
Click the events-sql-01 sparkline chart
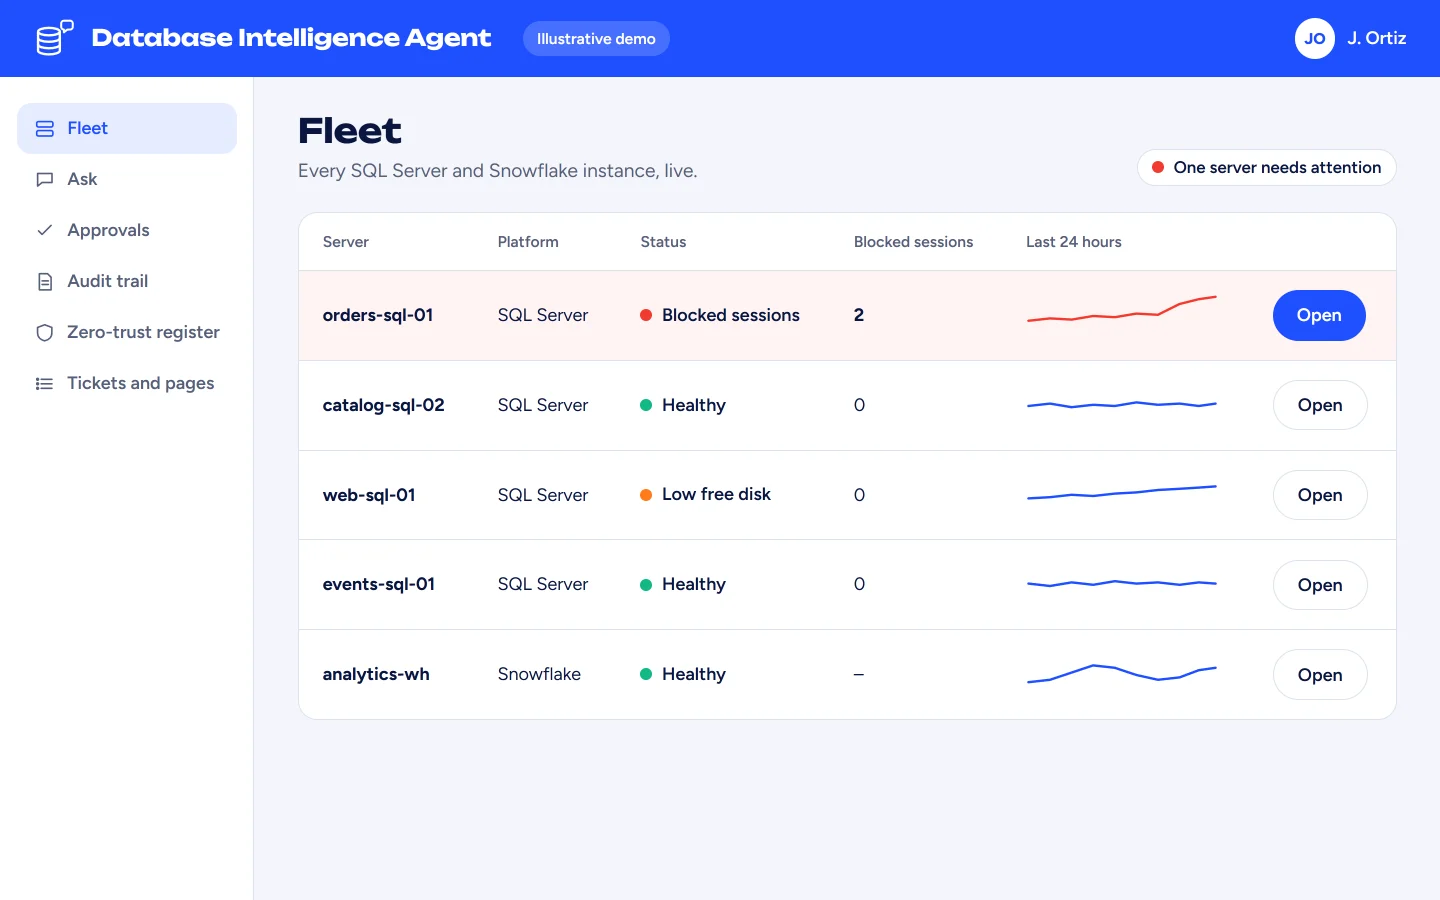1122,583
